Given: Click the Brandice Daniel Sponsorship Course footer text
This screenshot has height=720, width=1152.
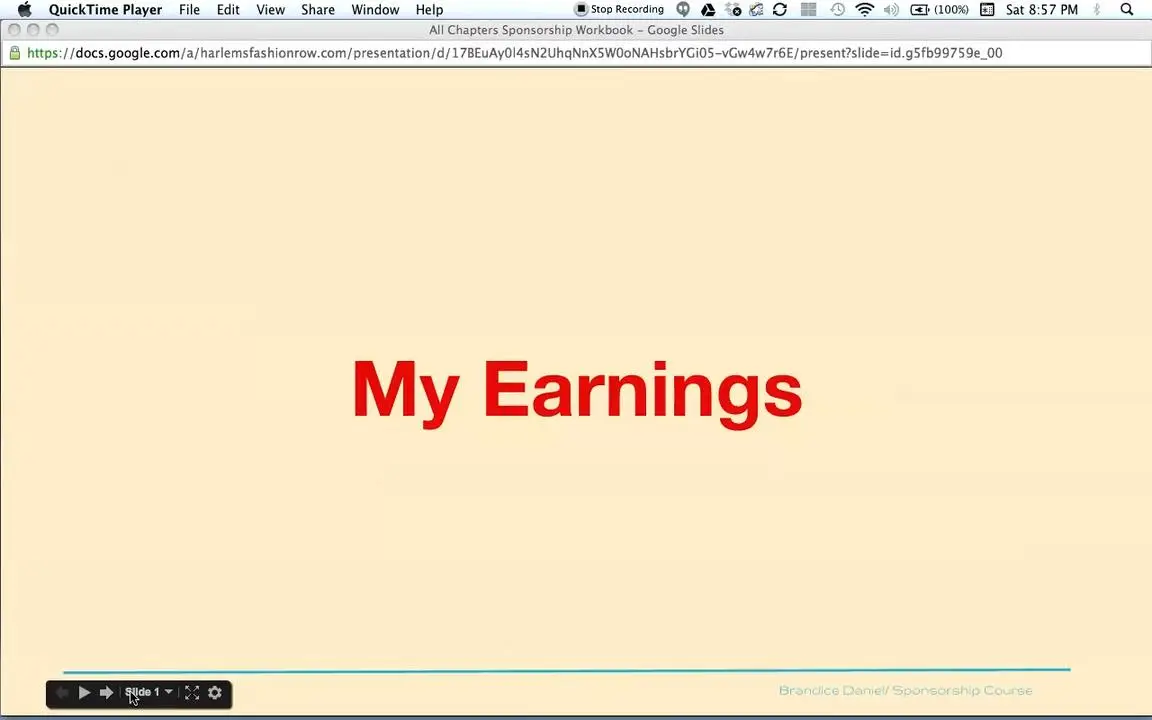Looking at the screenshot, I should point(905,691).
